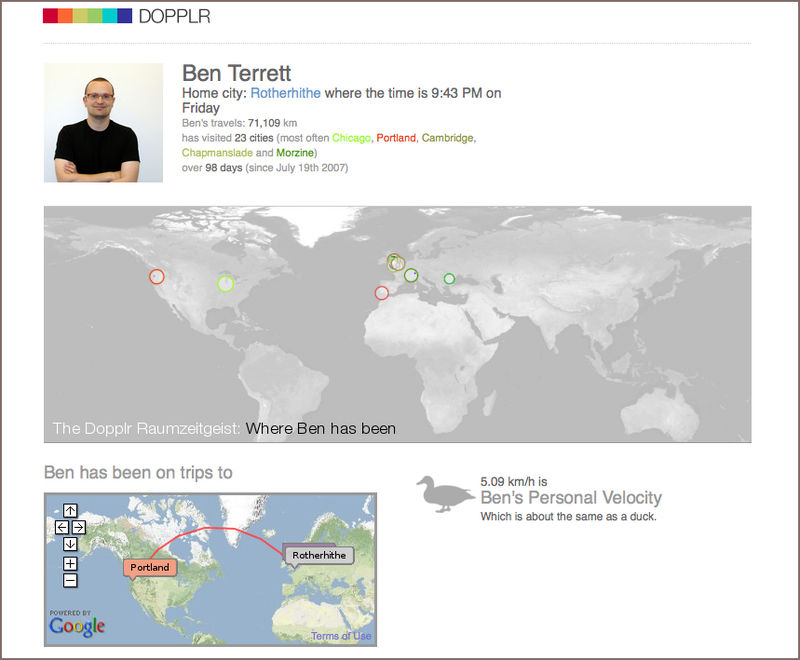Image resolution: width=800 pixels, height=660 pixels.
Task: Open the Morzine city link
Action: (295, 153)
